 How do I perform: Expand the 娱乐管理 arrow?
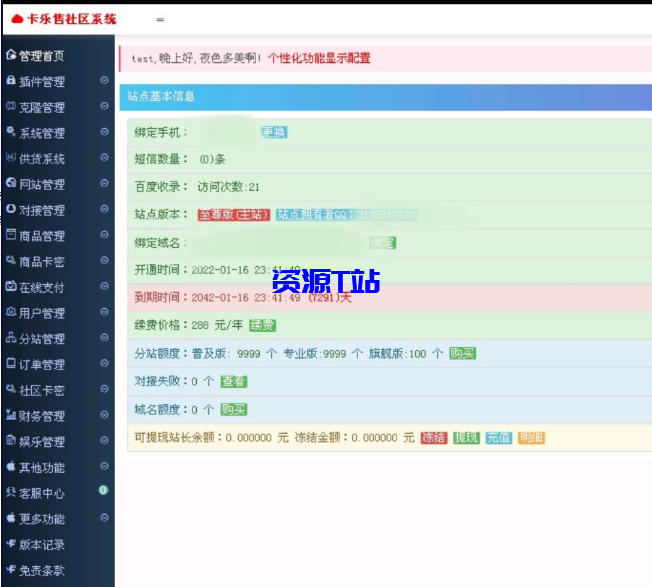104,440
